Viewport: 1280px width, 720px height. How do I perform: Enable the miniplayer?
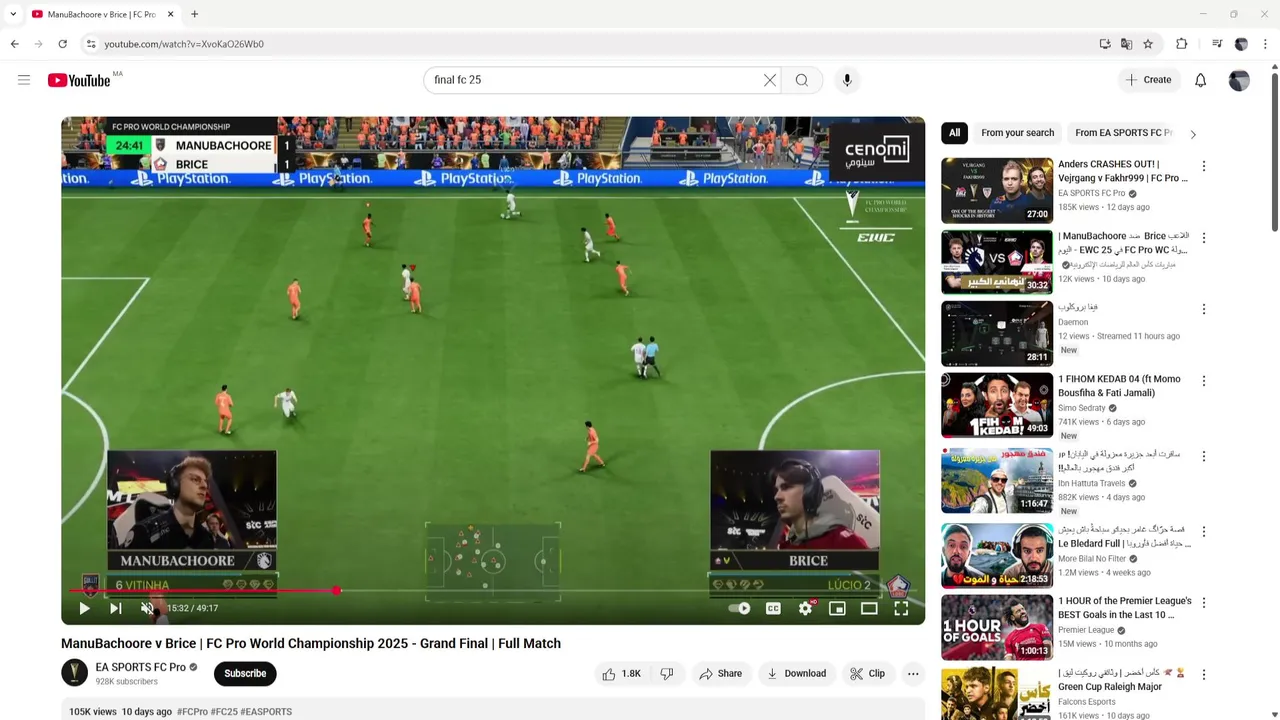[x=837, y=608]
